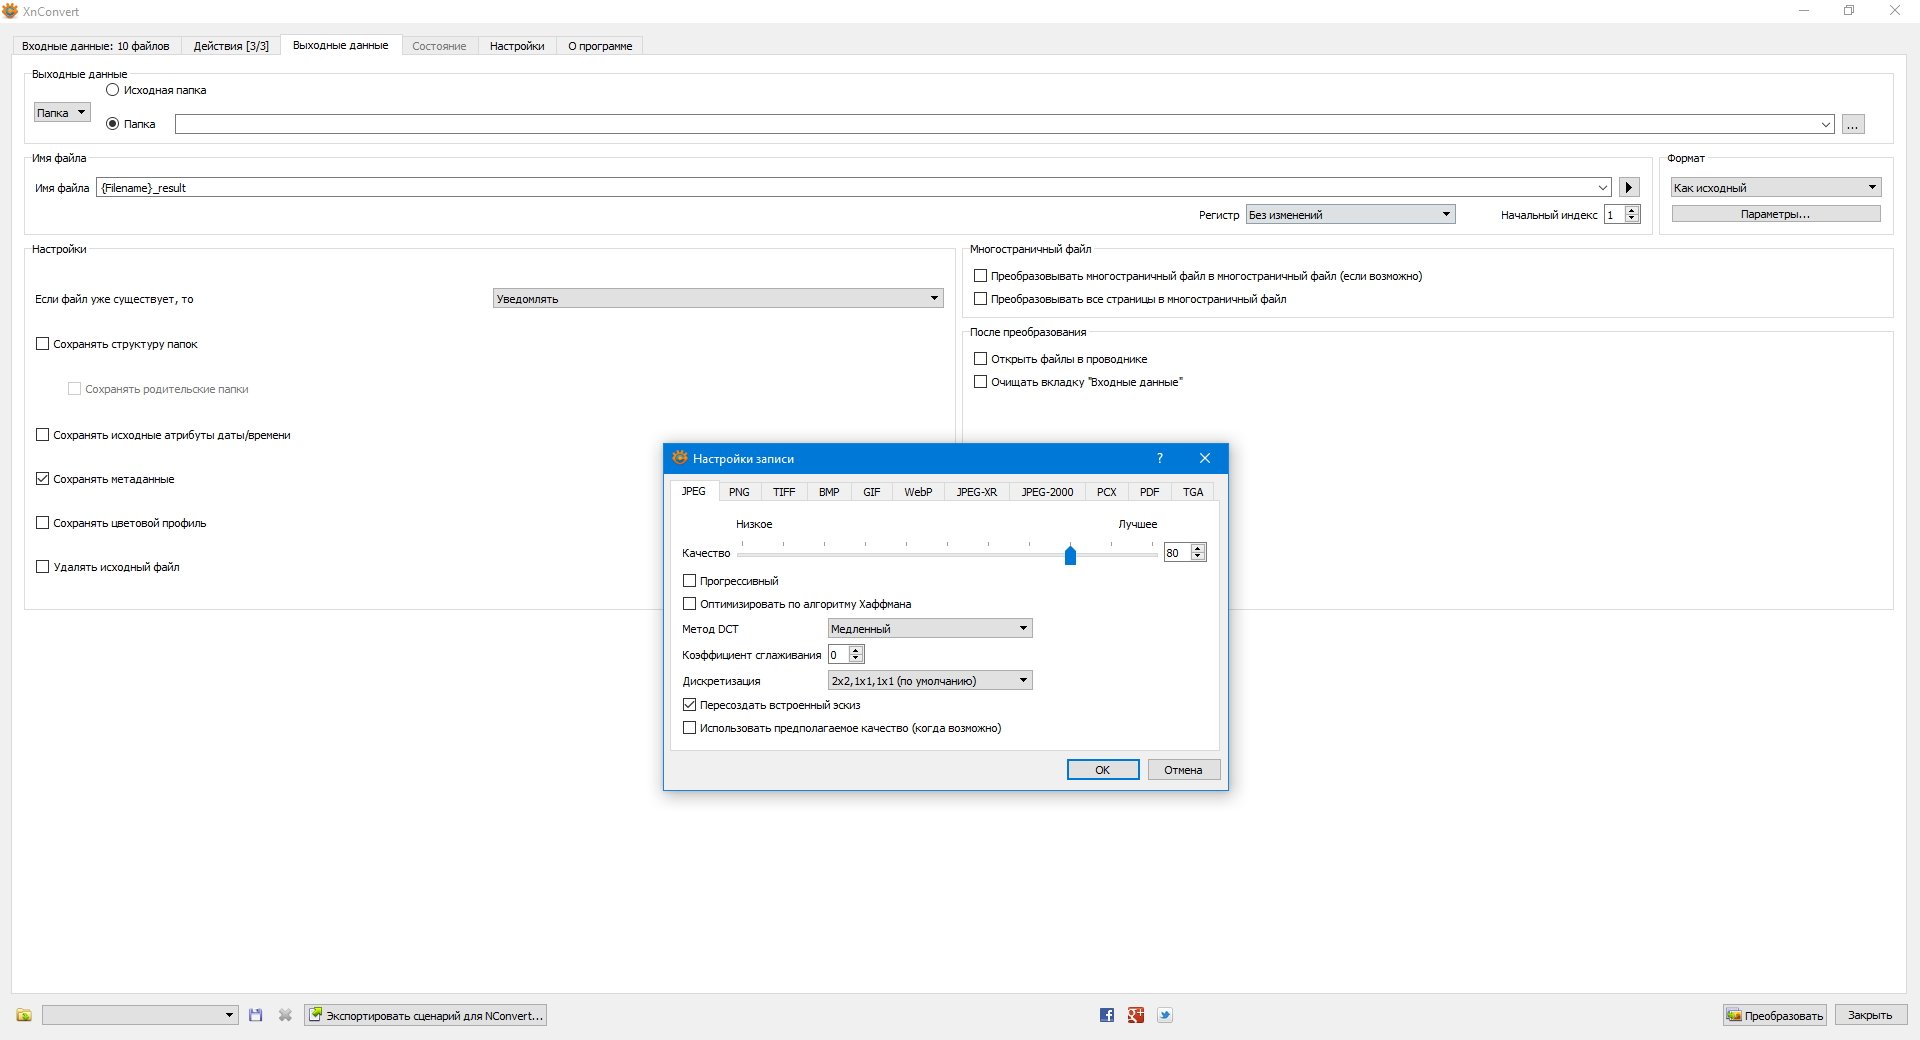Click the help question mark in dialog
1920x1040 pixels.
click(x=1160, y=458)
